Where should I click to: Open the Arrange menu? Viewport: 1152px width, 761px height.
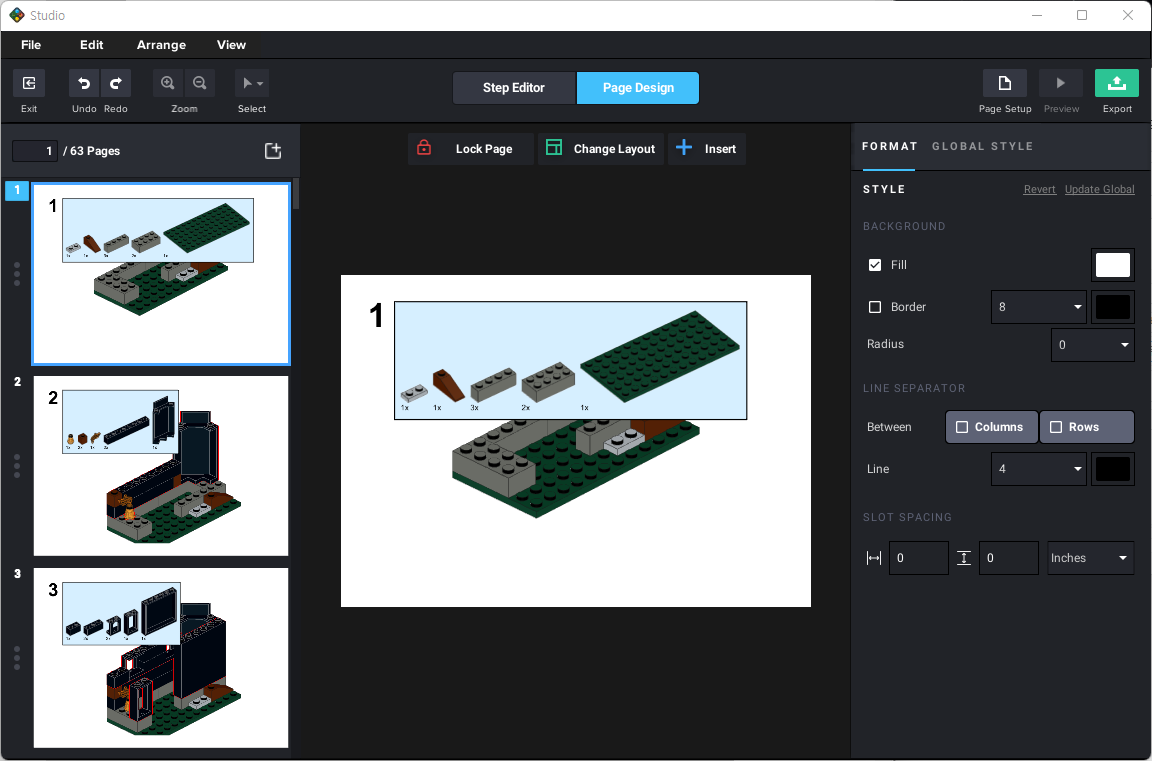[161, 45]
